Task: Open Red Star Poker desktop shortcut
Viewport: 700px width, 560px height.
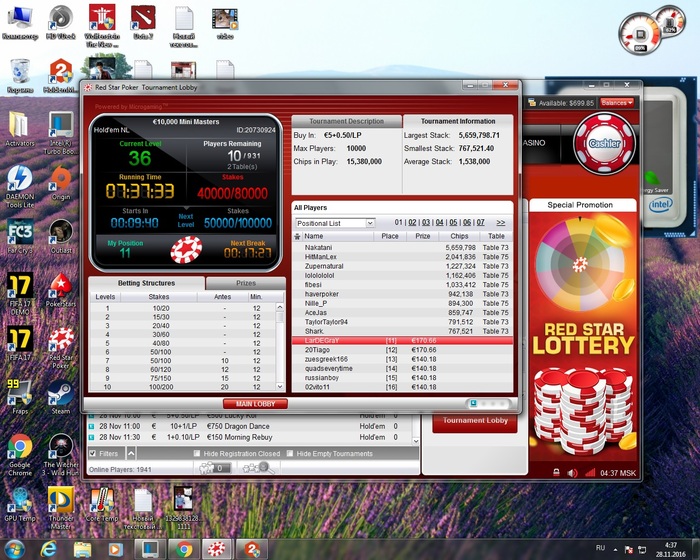Action: [x=61, y=347]
